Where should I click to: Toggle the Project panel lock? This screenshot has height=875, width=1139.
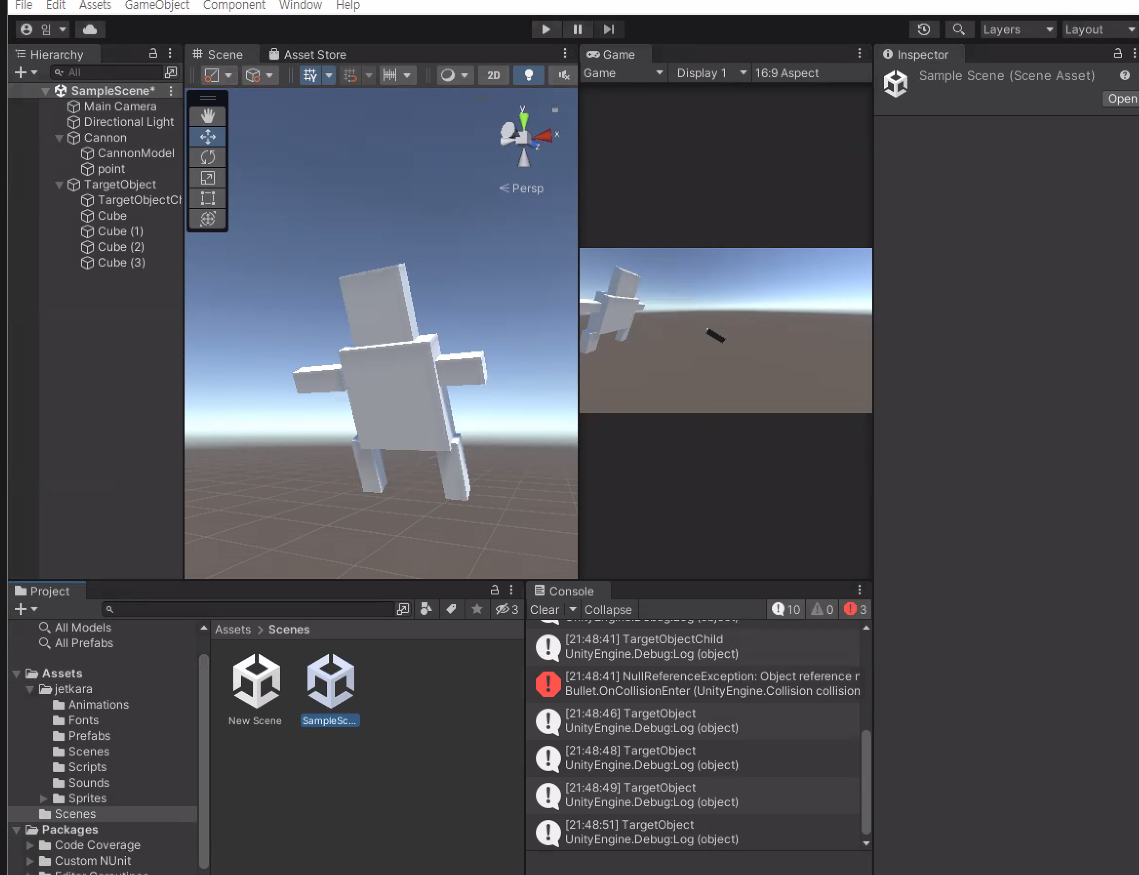(x=495, y=590)
